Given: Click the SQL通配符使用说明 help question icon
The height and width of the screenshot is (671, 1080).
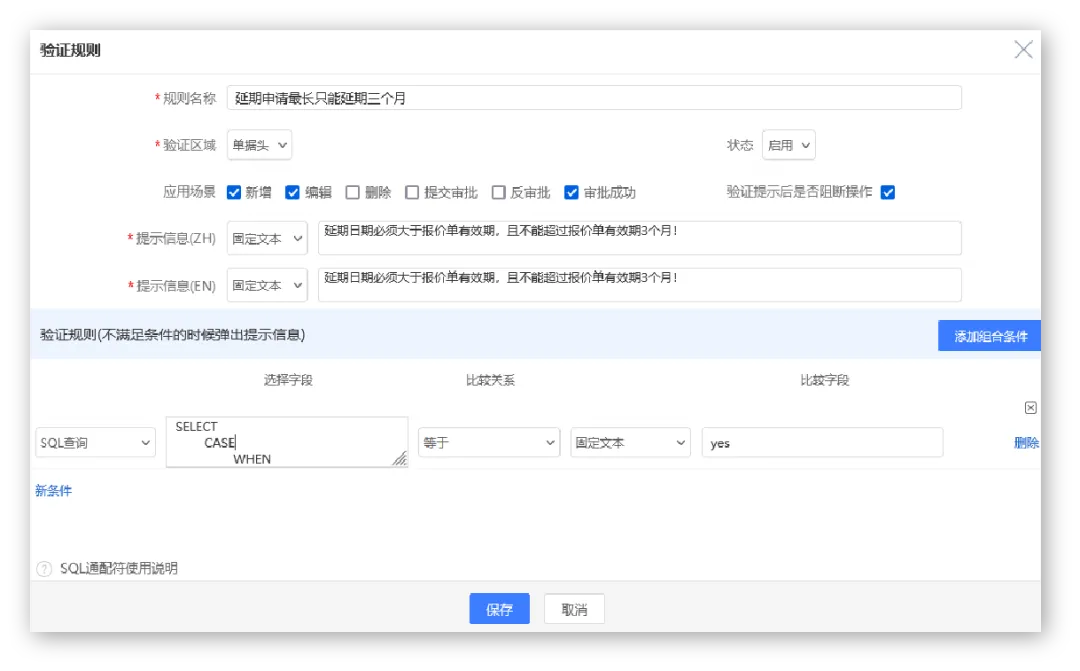Looking at the screenshot, I should tap(44, 569).
